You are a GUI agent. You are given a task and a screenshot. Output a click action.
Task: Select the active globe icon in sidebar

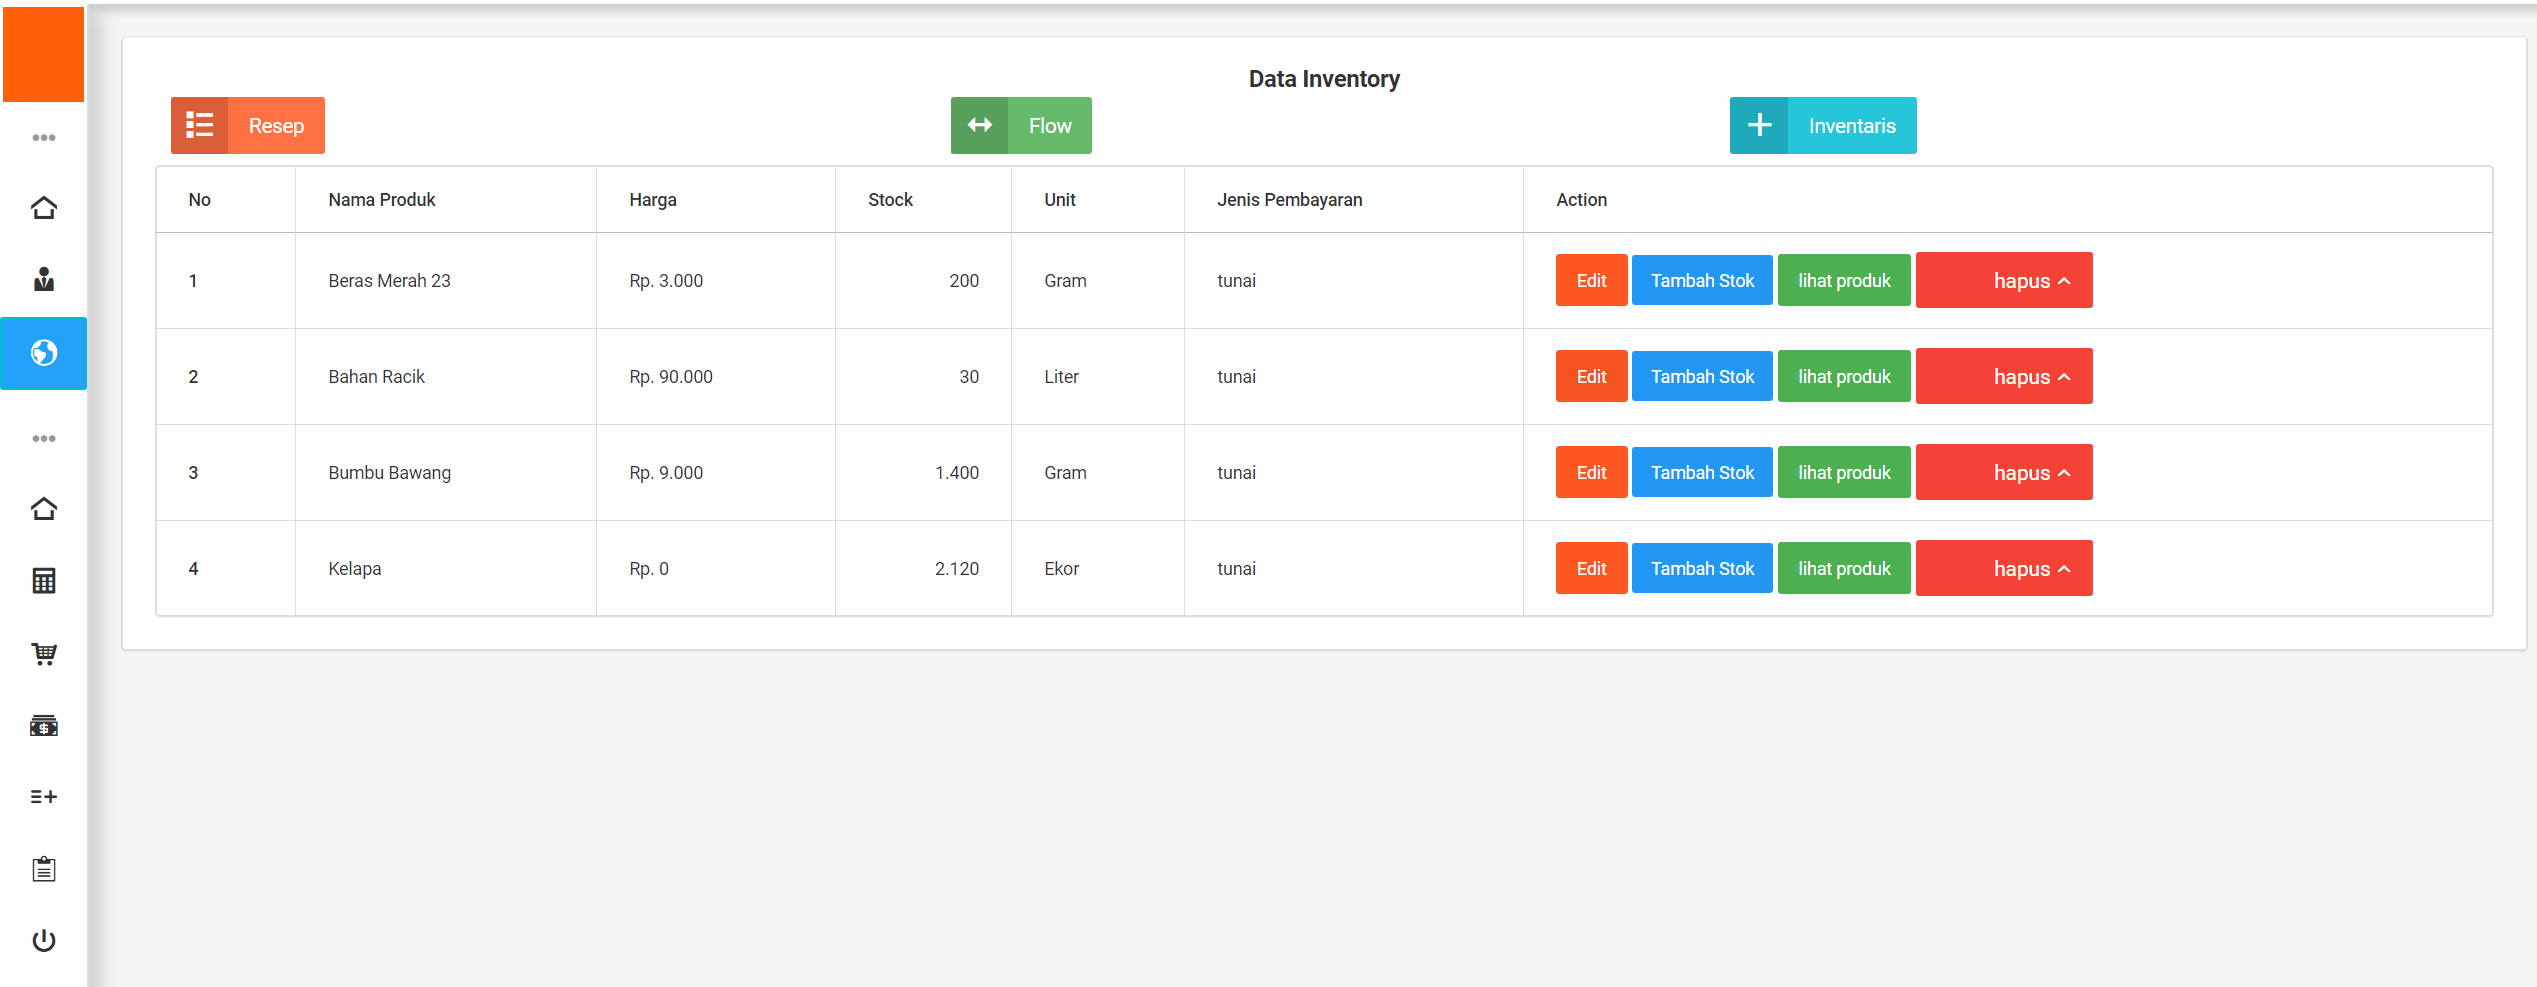43,353
